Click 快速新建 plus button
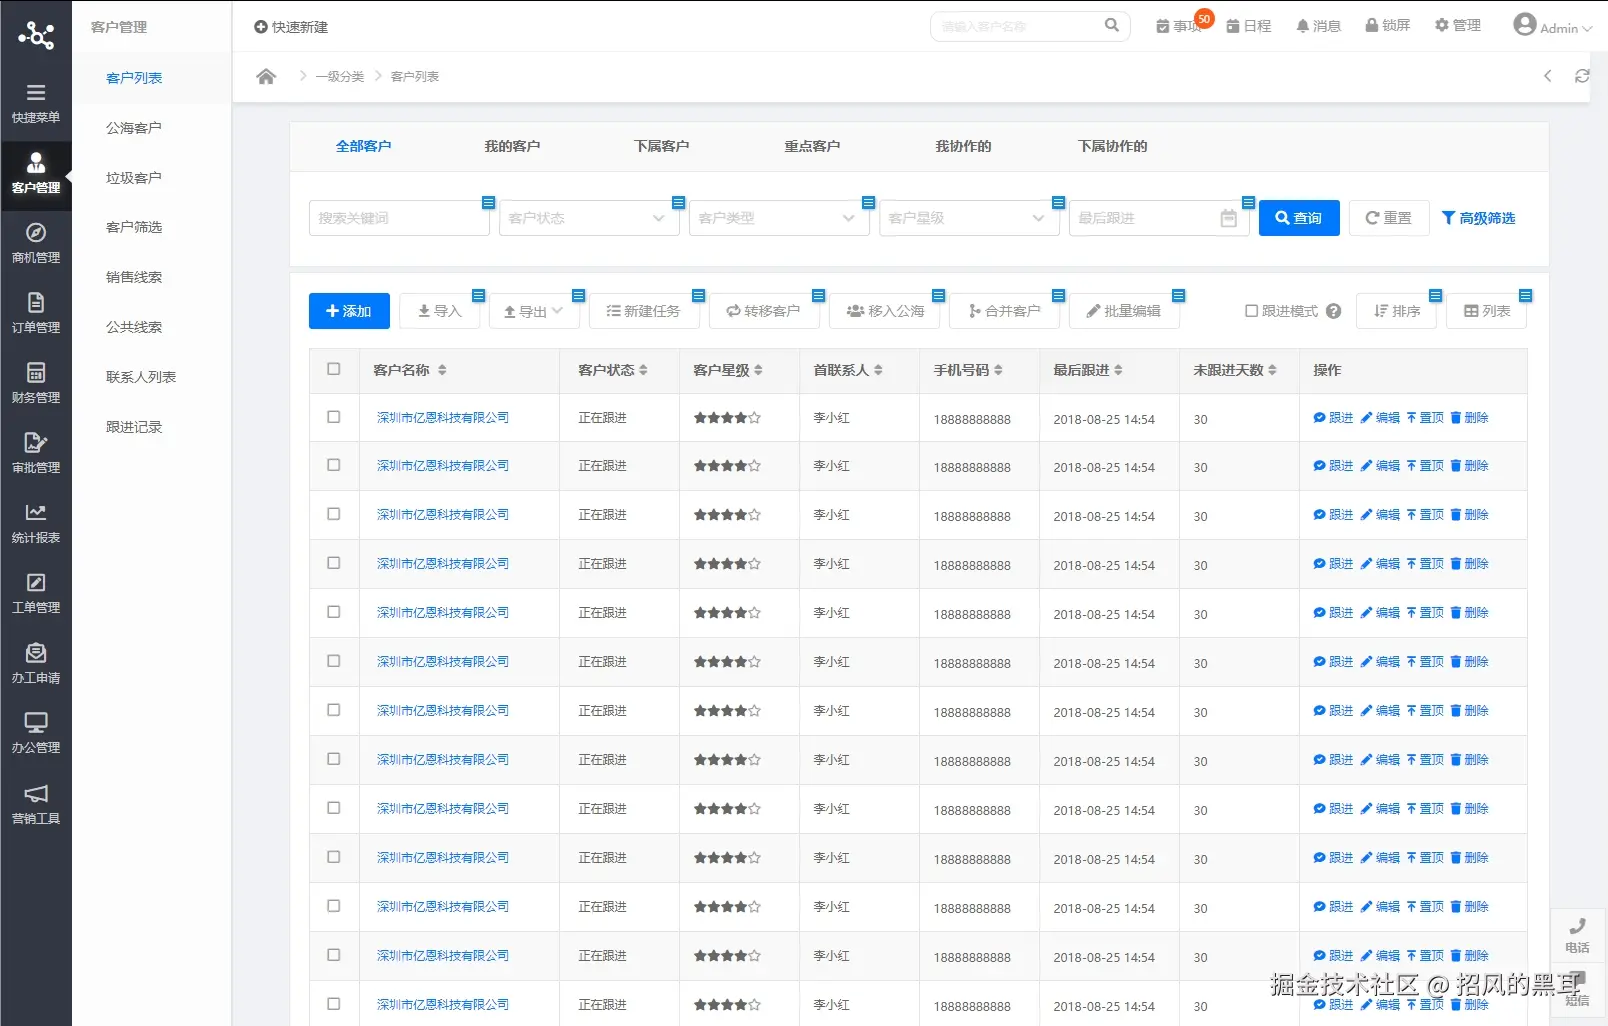Viewport: 1608px width, 1026px height. pyautogui.click(x=291, y=27)
